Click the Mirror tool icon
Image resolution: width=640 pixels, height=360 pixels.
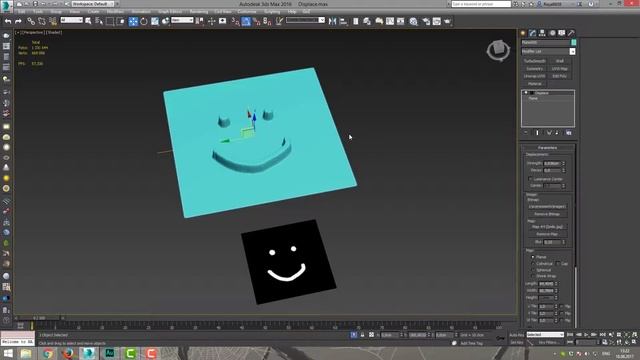click(x=332, y=21)
